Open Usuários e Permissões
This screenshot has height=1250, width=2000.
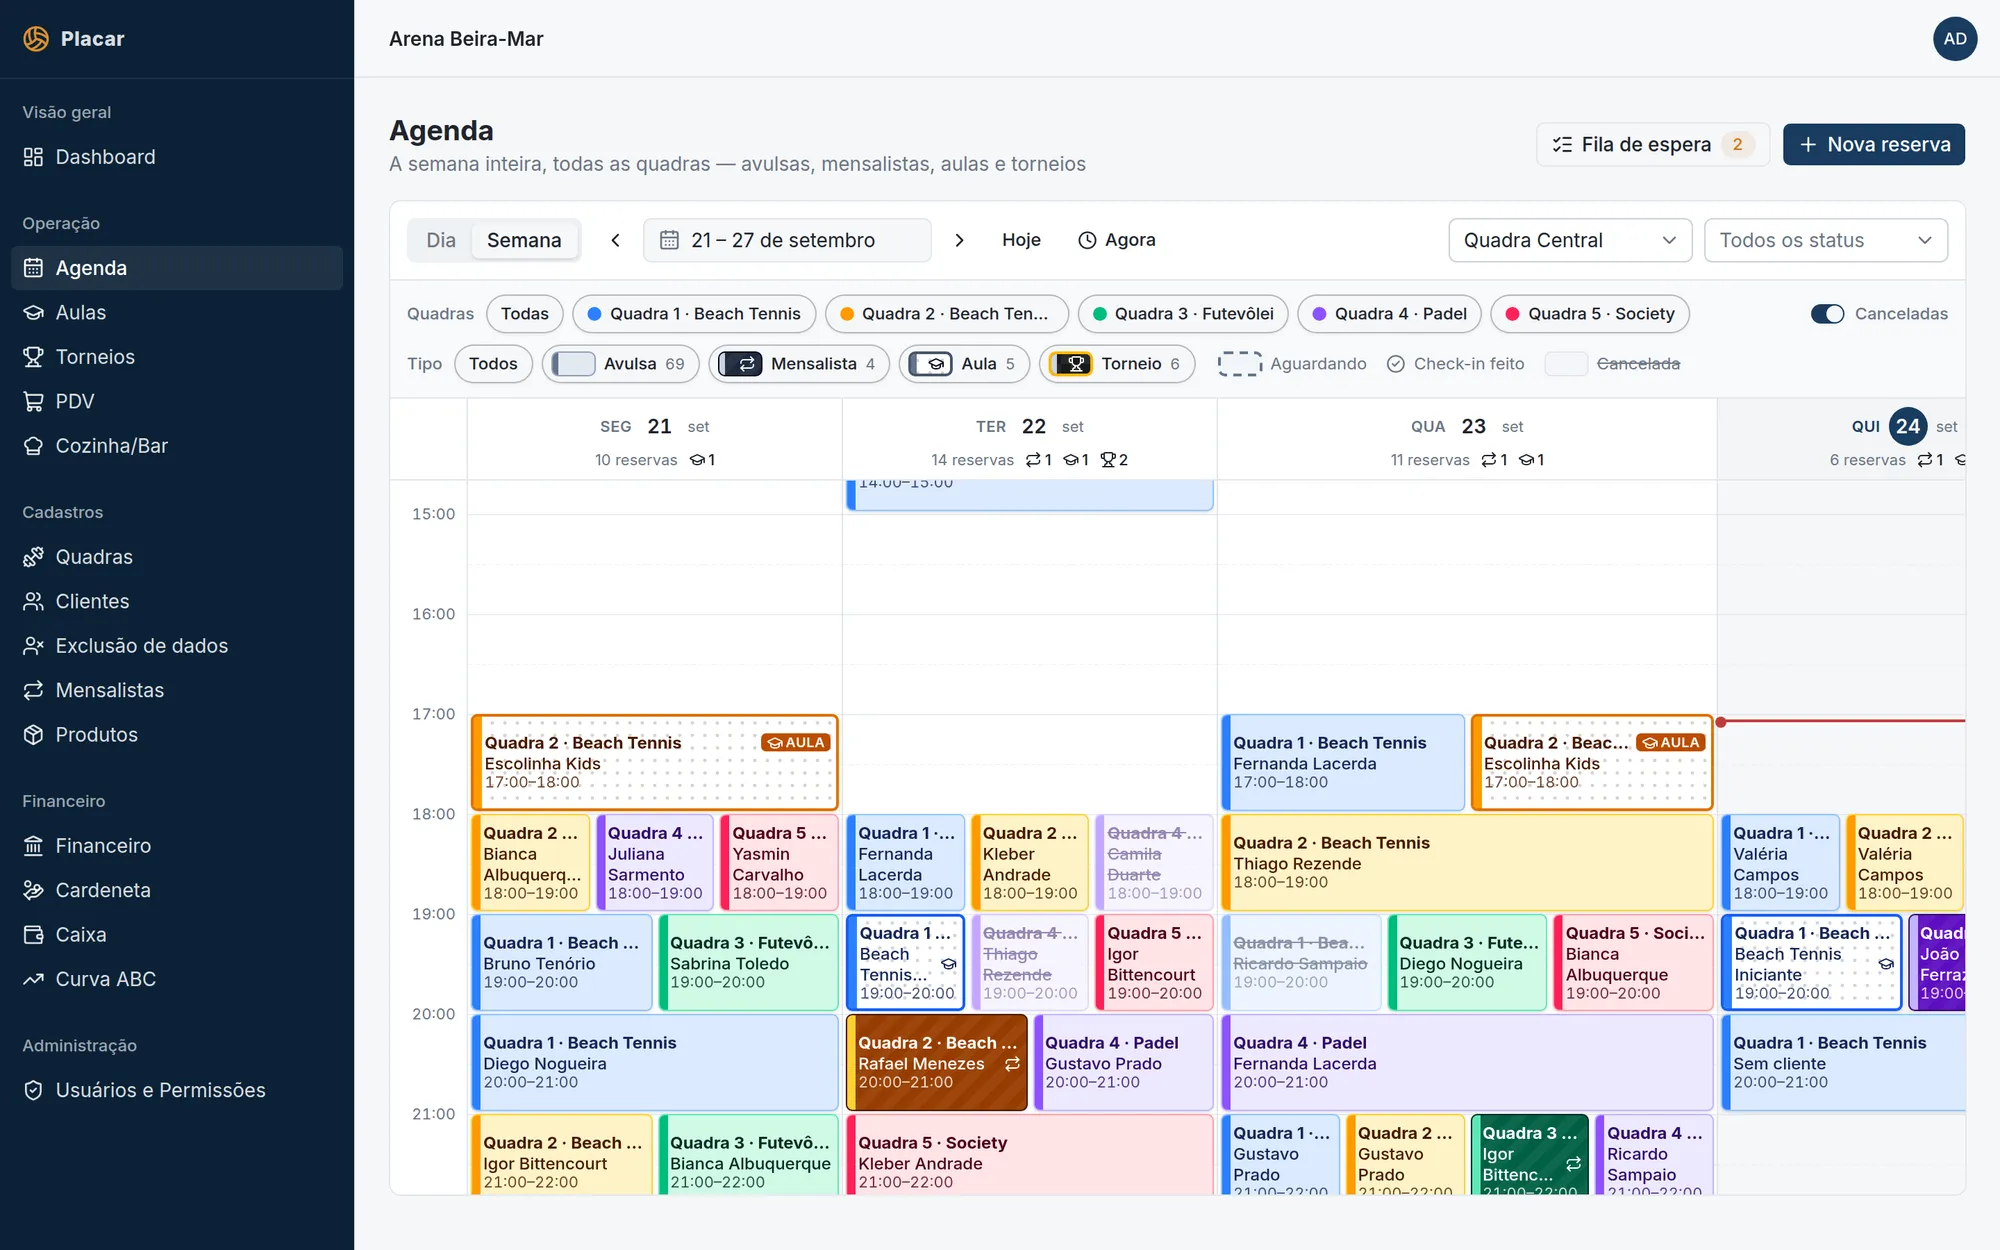177,1090
